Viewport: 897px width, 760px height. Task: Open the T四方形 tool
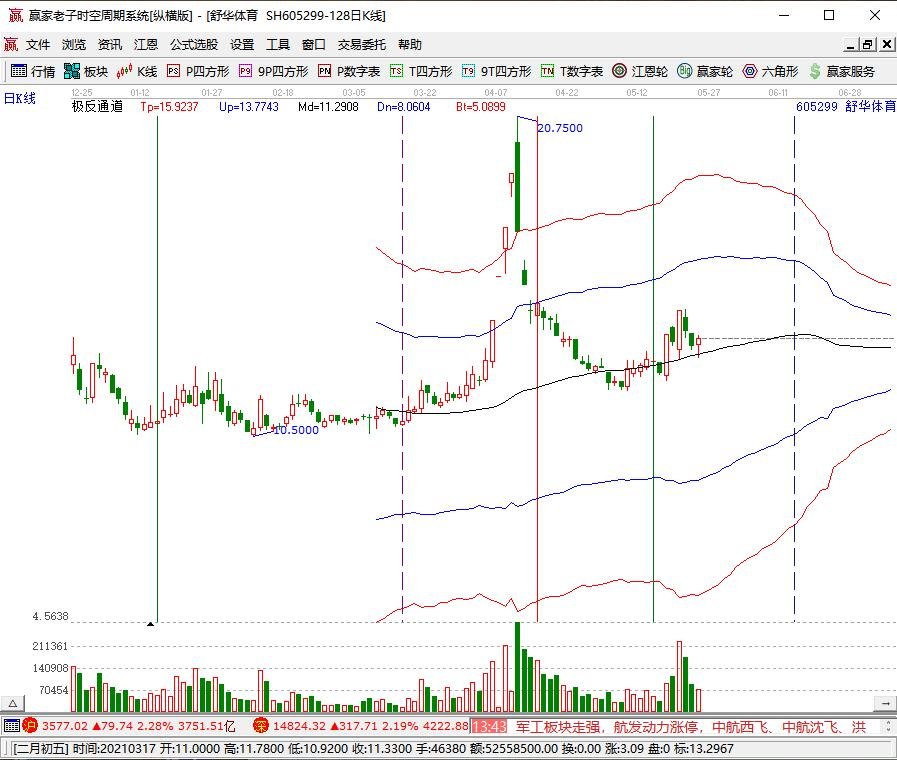(421, 71)
